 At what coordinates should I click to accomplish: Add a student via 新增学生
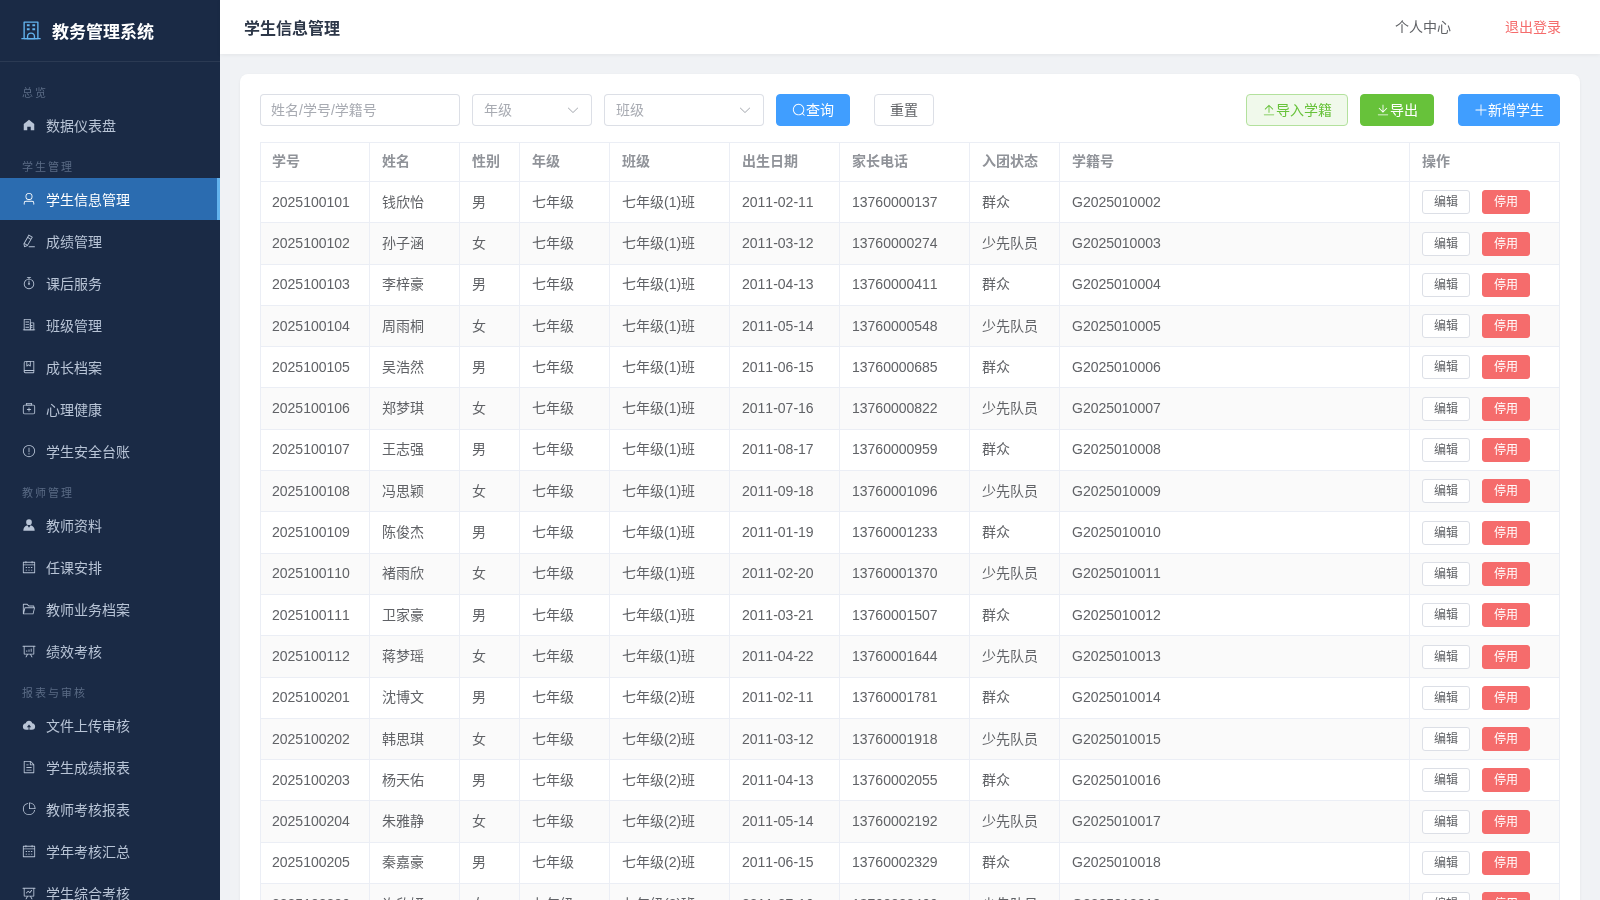click(1509, 110)
